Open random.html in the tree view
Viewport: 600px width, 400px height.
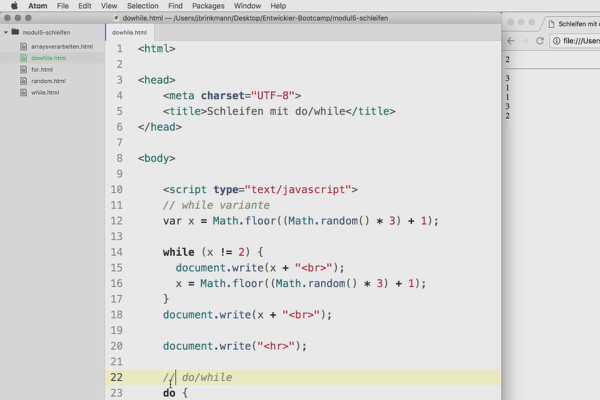49,81
